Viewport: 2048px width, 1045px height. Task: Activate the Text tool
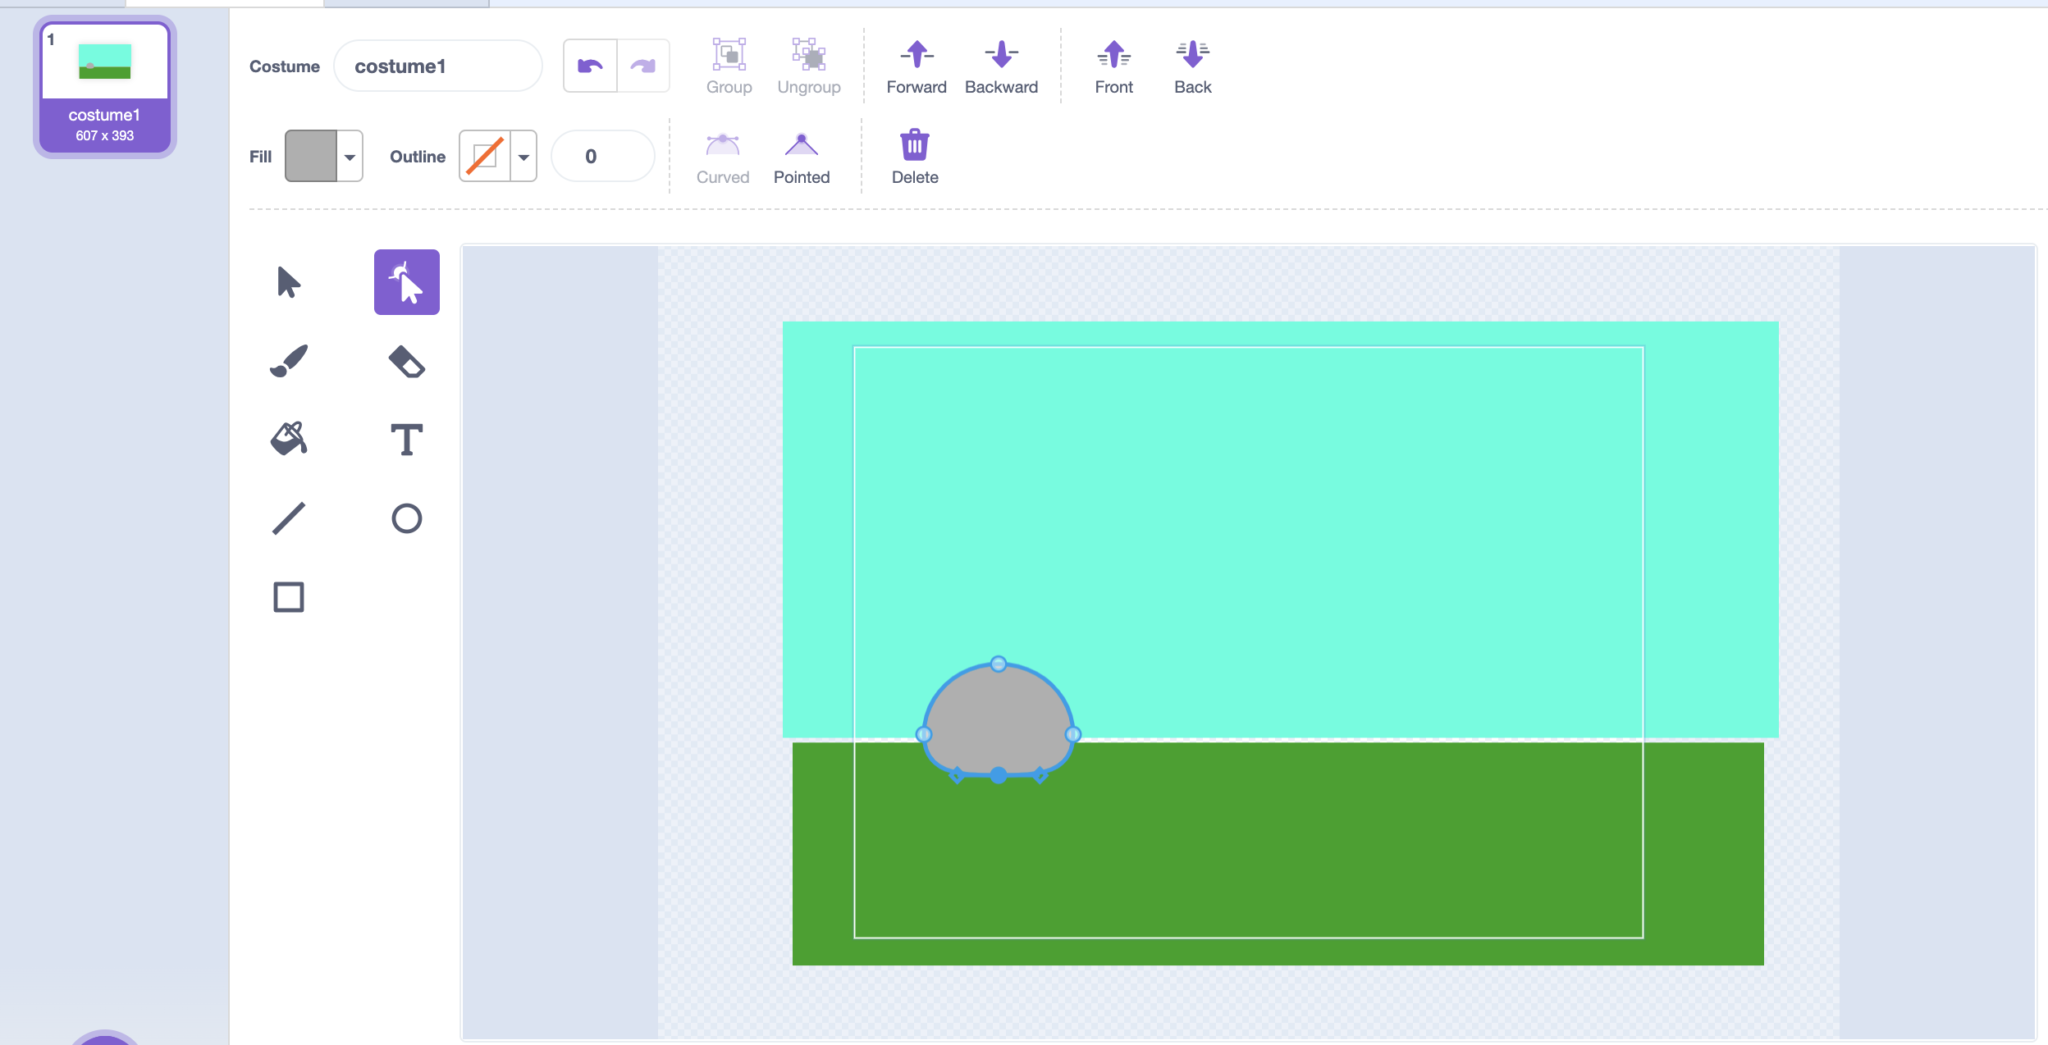406,438
